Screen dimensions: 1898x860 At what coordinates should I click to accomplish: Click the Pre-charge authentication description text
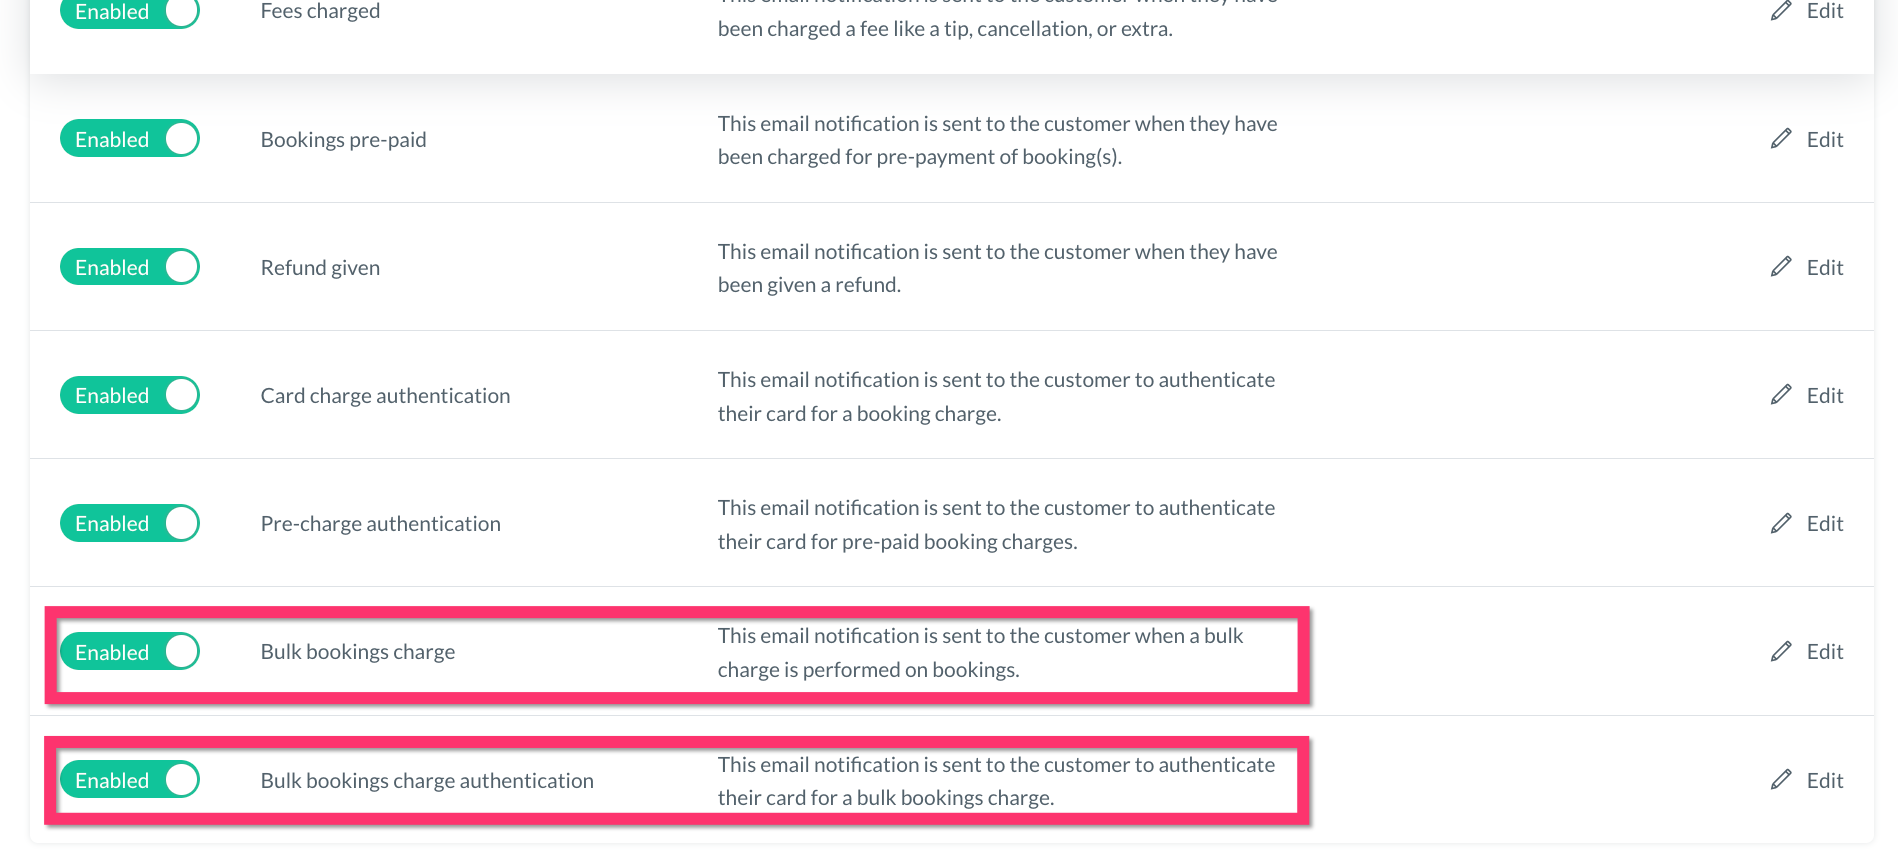996,524
